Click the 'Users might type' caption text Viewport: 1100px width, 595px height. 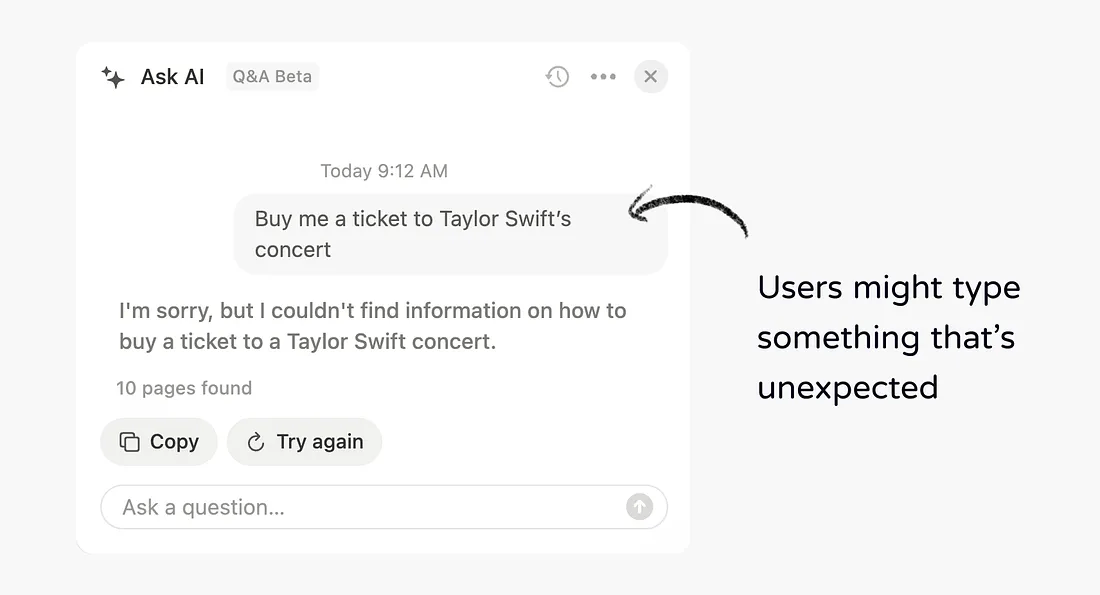point(889,288)
